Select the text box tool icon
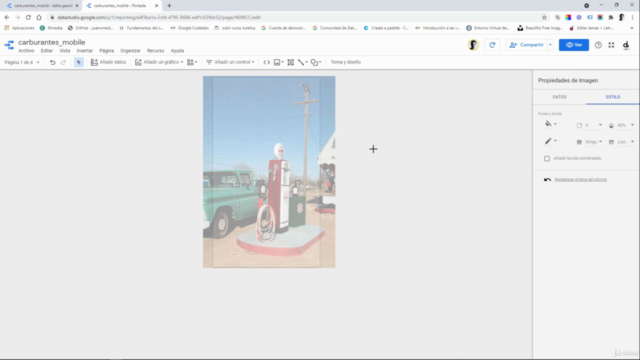 tap(291, 62)
